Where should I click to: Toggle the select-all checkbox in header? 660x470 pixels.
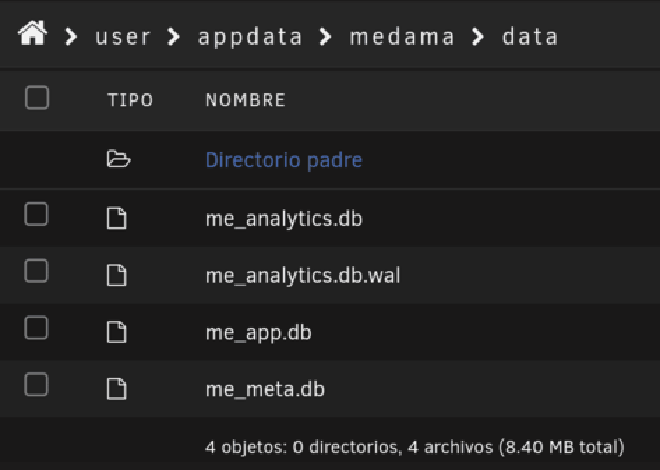coord(37,98)
